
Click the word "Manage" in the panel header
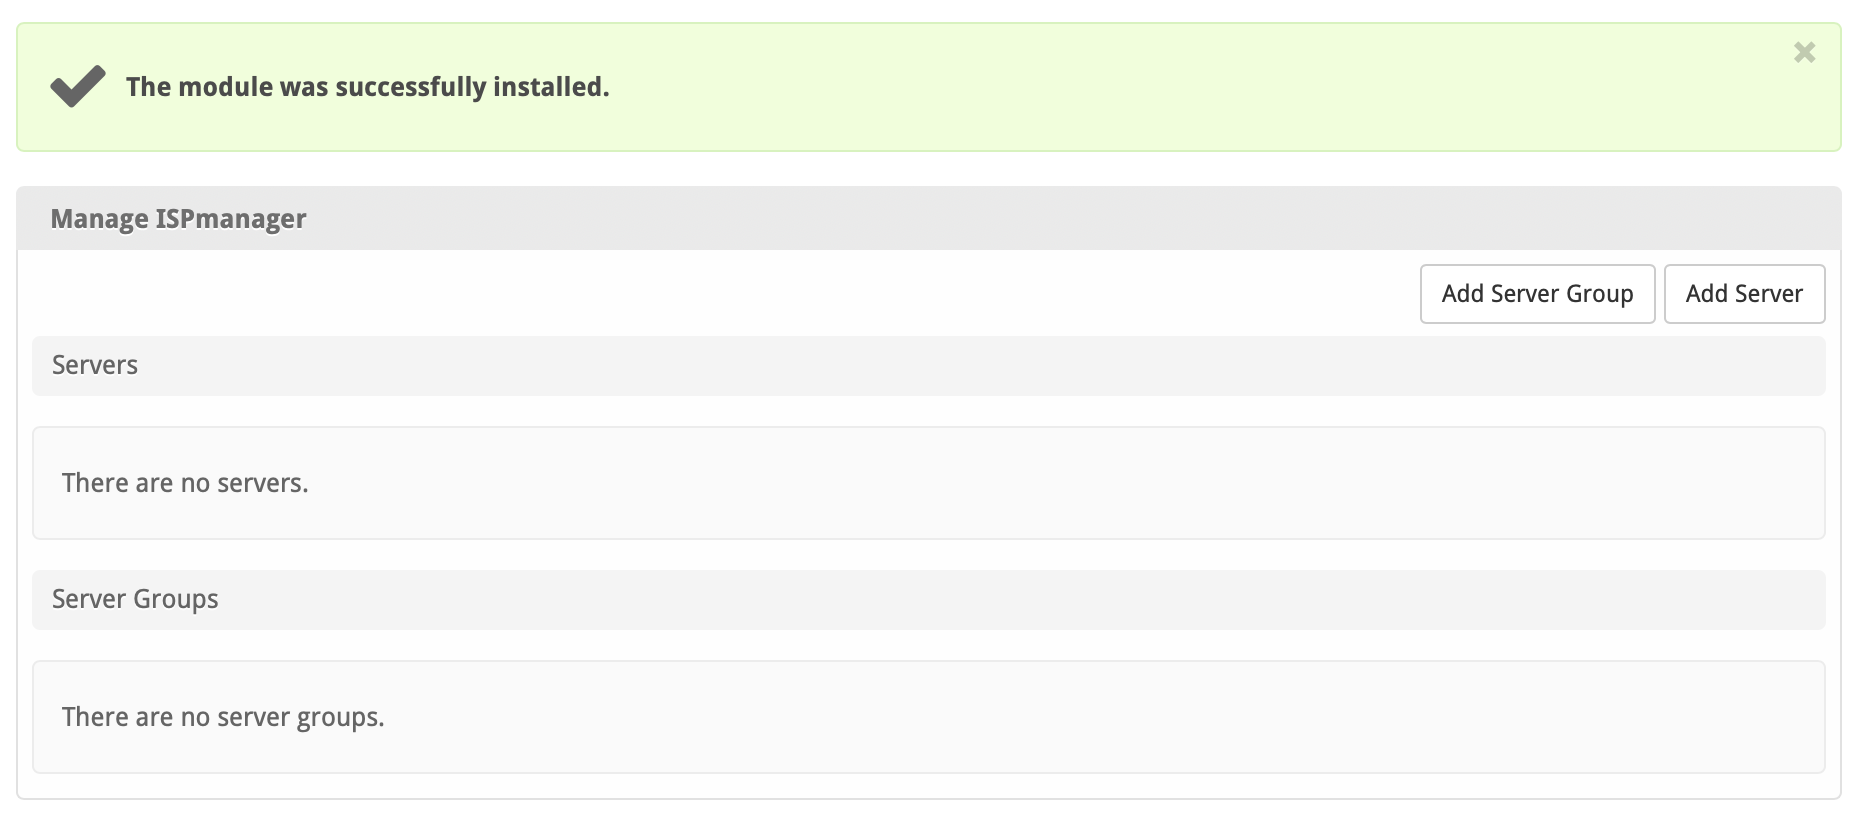(99, 219)
